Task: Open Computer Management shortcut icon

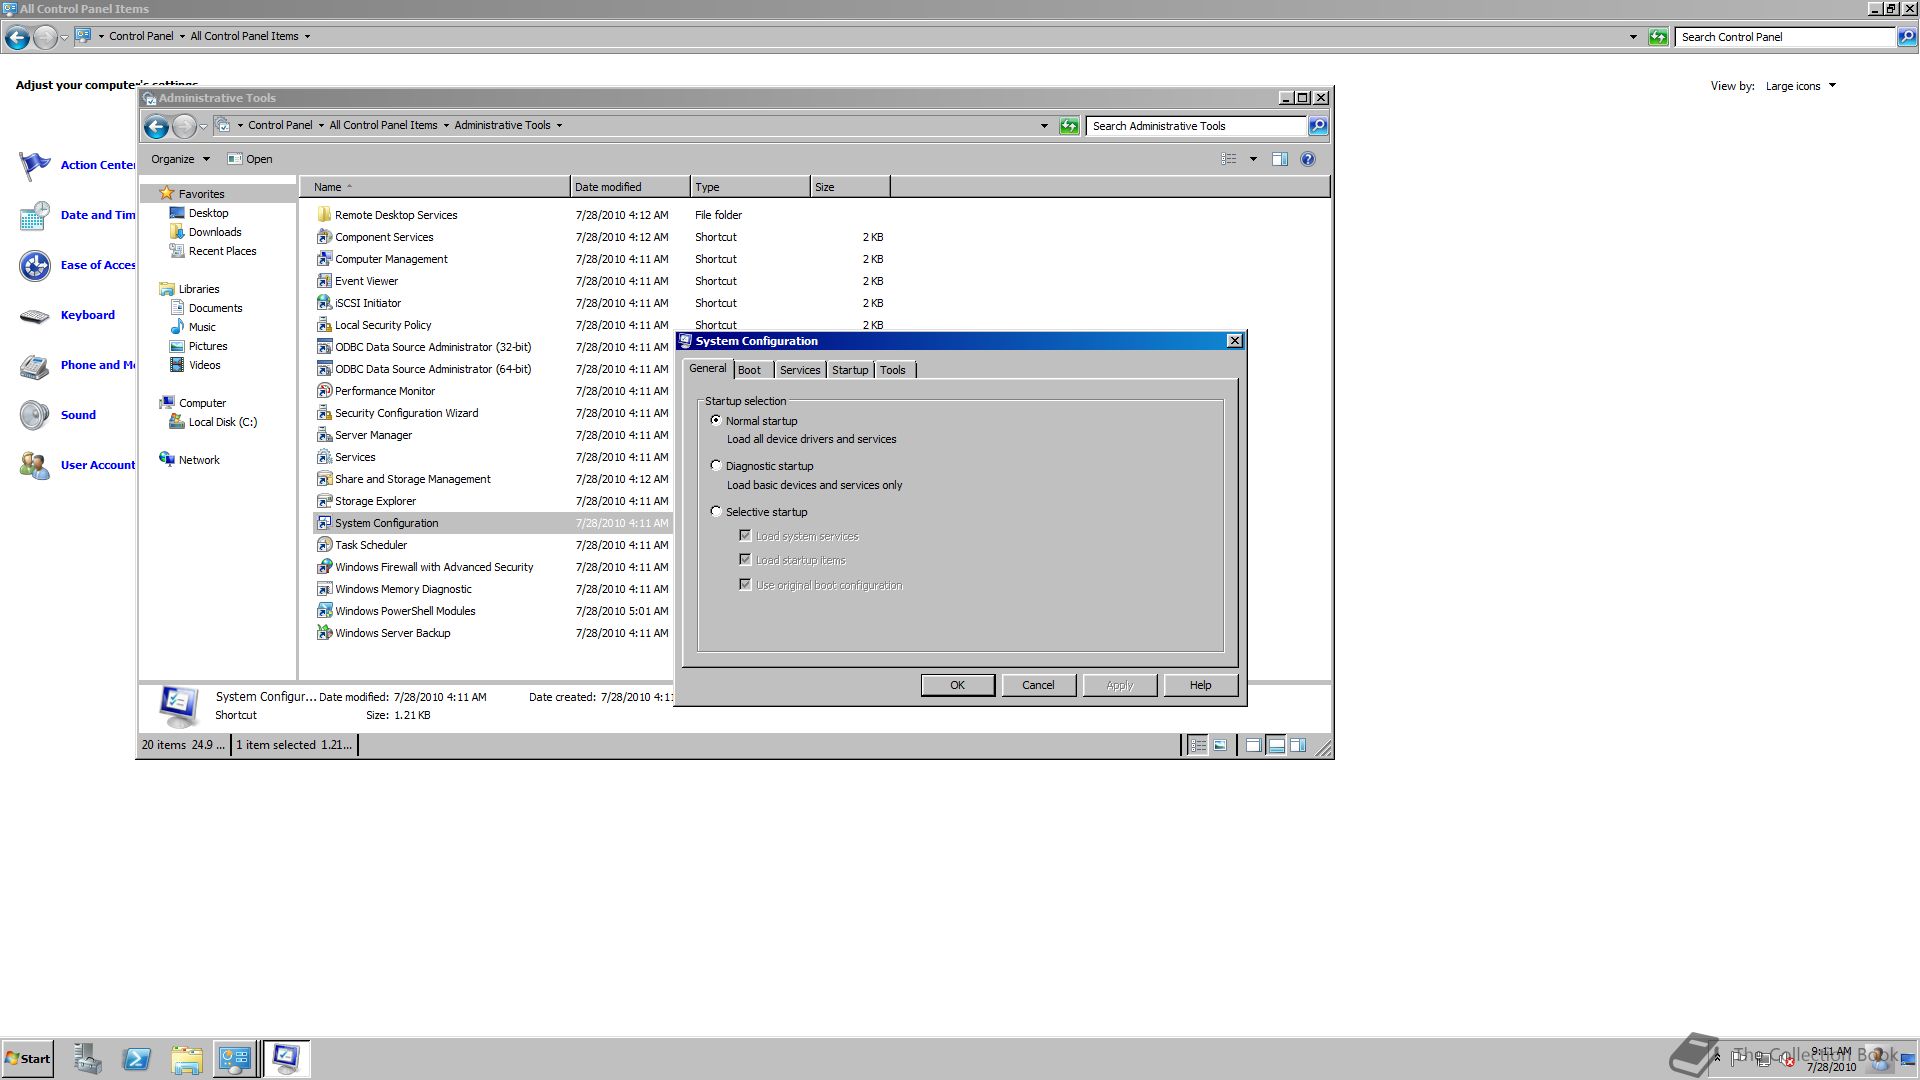Action: tap(324, 259)
